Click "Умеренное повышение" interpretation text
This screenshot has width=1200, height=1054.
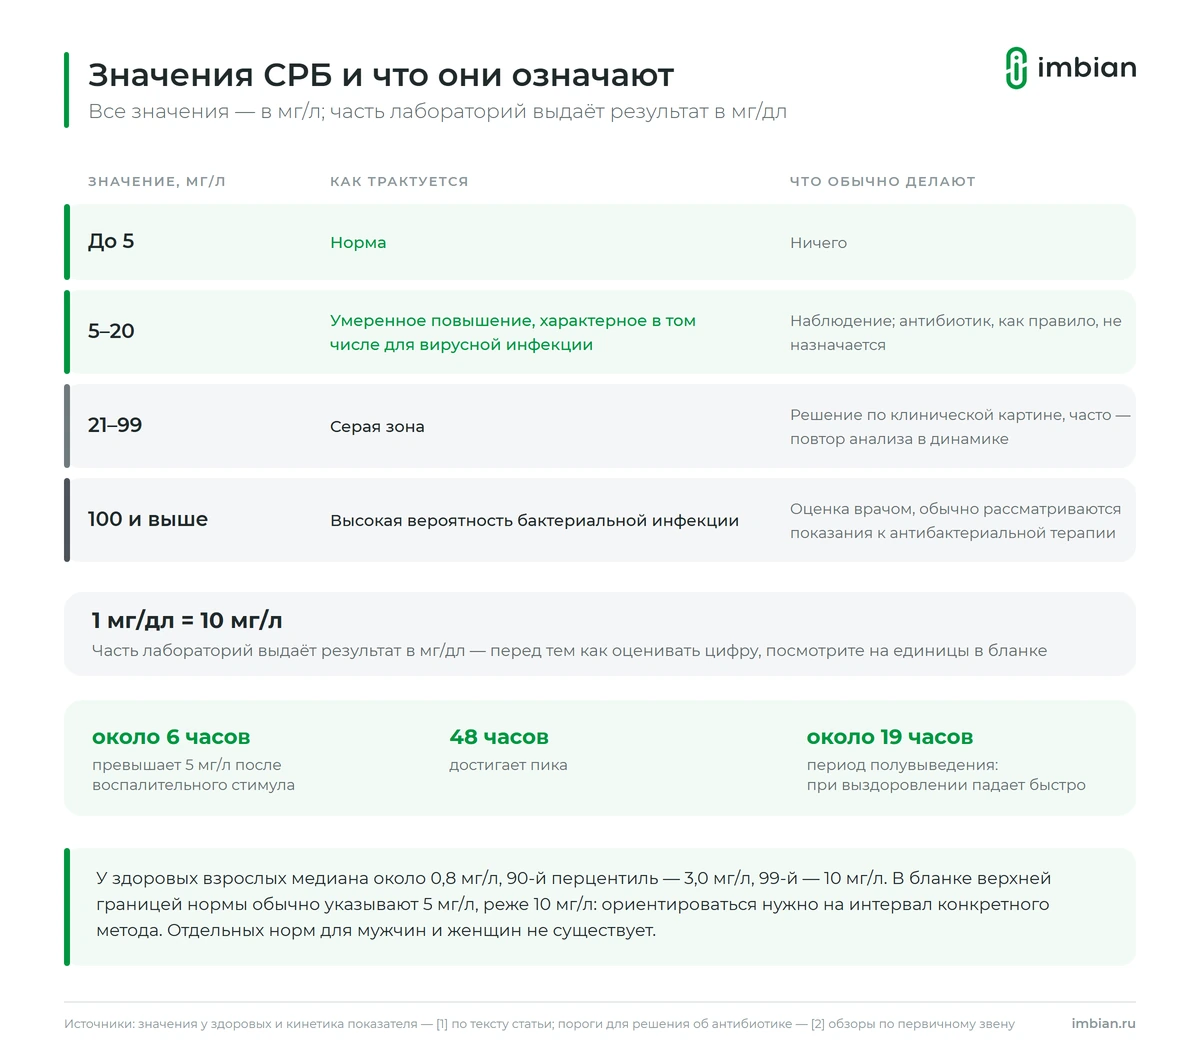(x=513, y=332)
